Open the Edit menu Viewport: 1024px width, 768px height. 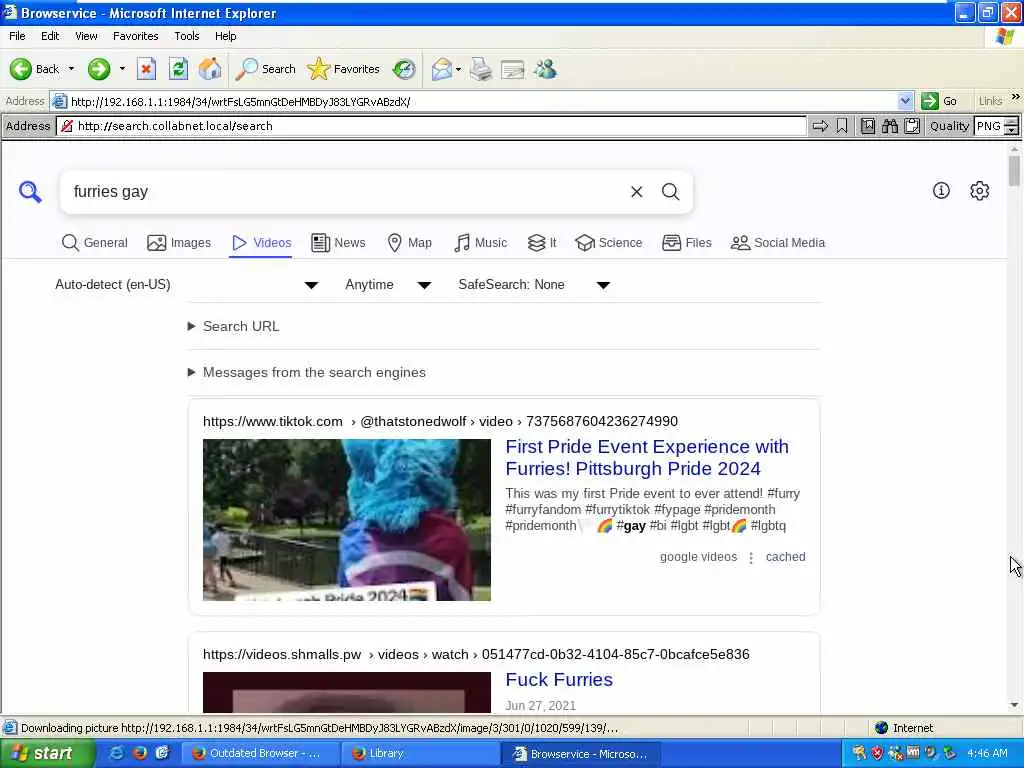[50, 36]
